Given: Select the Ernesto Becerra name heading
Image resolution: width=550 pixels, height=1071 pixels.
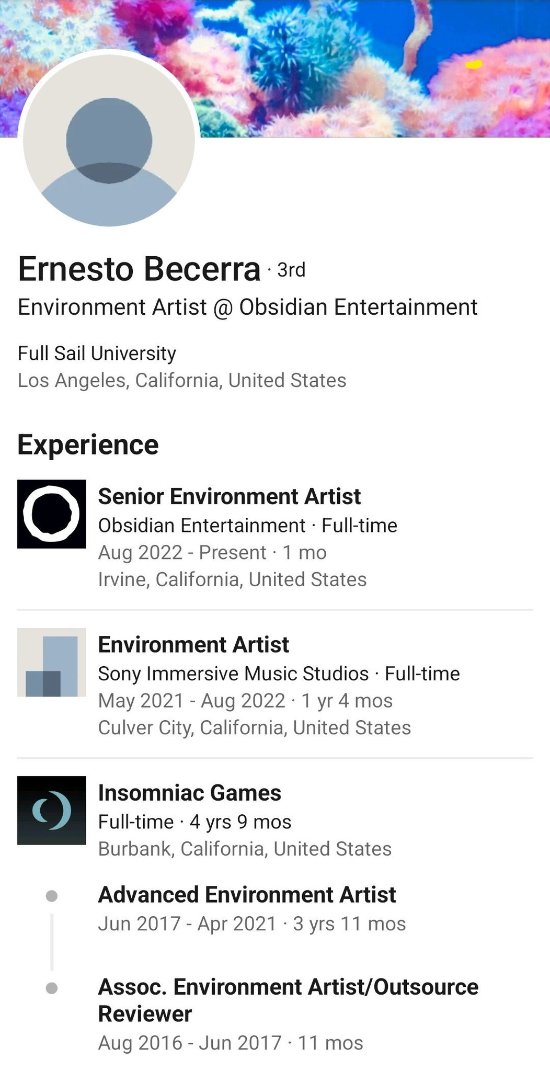Looking at the screenshot, I should point(139,269).
